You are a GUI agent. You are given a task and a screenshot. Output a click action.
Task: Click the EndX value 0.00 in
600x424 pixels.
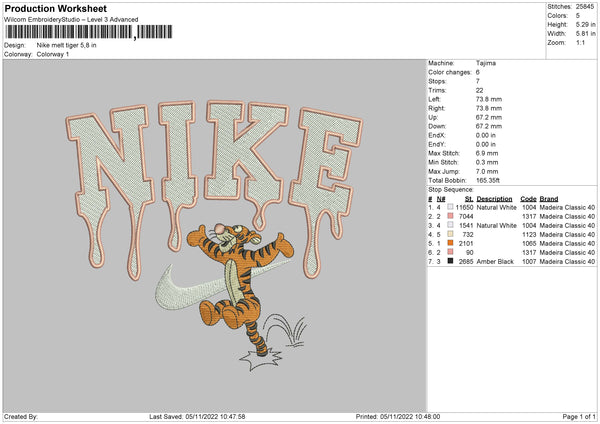tap(486, 135)
